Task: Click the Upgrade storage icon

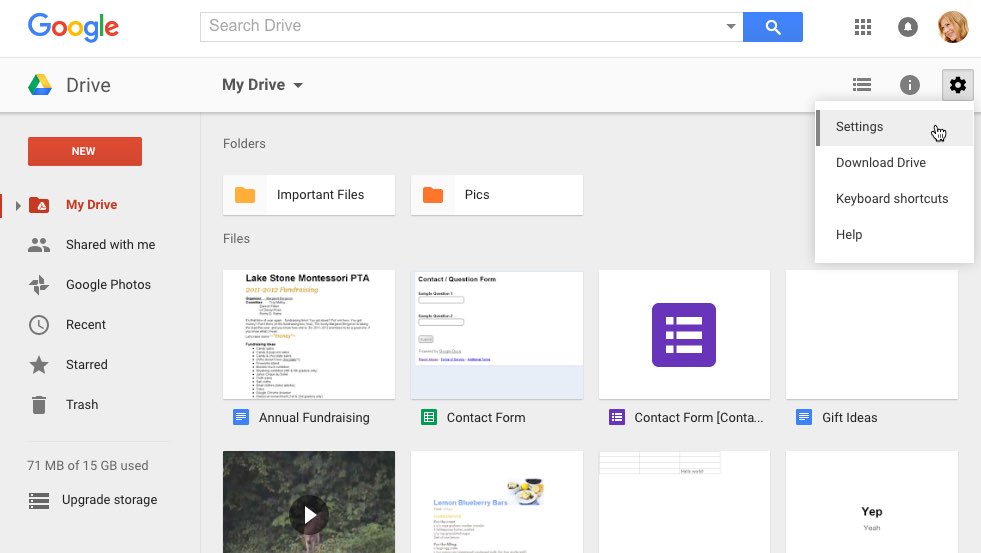Action: 39,500
